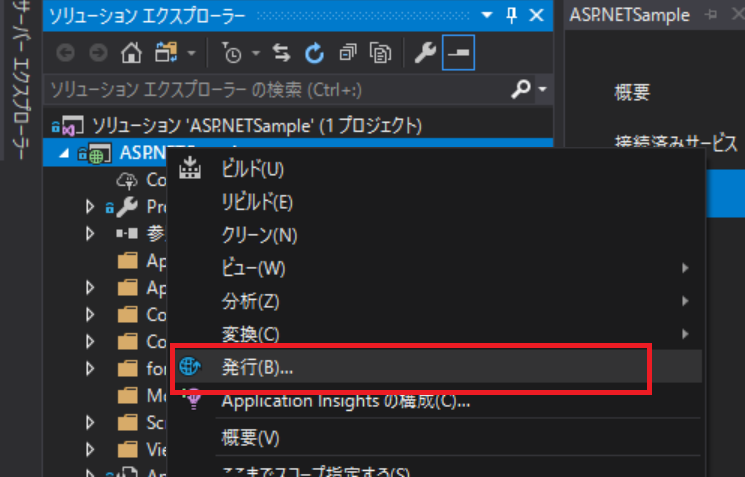This screenshot has height=477, width=745.
Task: Click the Home icon in Solution Explorer toolbar
Action: [x=131, y=53]
